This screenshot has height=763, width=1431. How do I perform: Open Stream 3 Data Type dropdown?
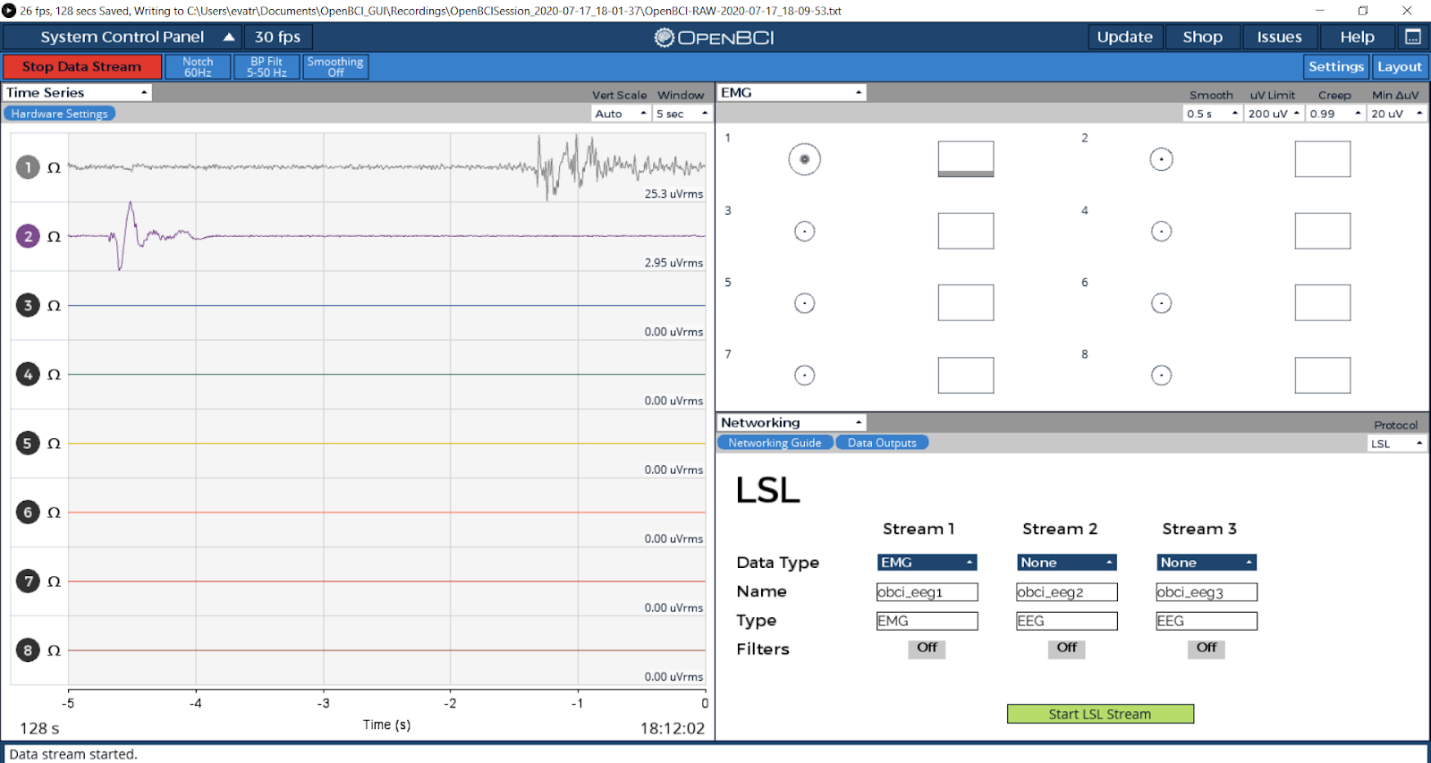tap(1207, 562)
